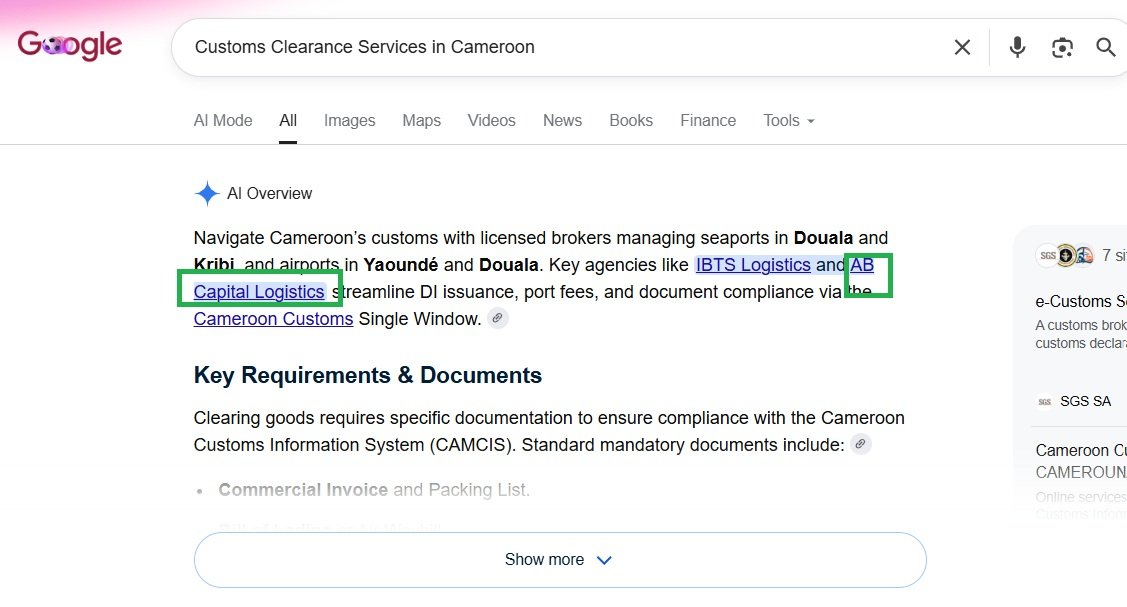
Task: Switch to Videos tab
Action: pos(492,121)
